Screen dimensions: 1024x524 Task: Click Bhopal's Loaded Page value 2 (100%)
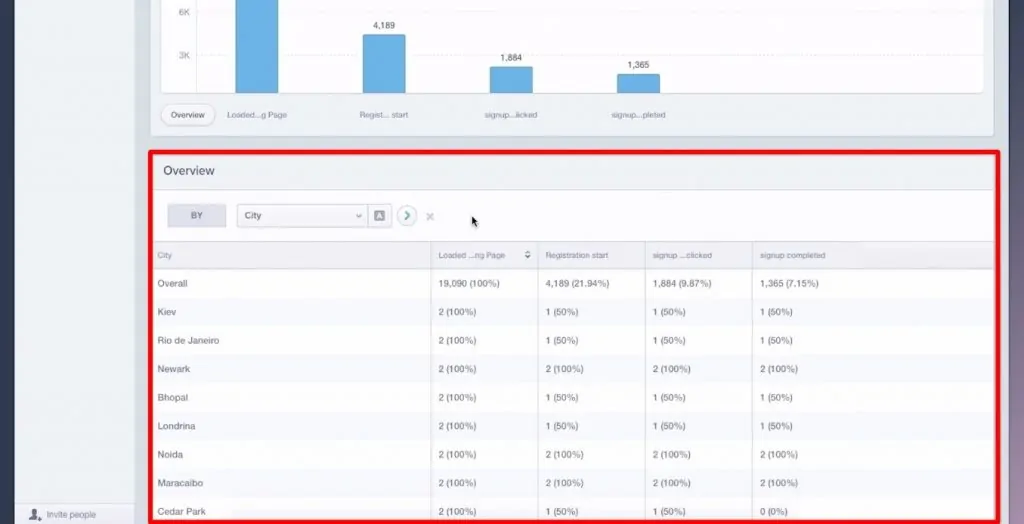pos(457,397)
